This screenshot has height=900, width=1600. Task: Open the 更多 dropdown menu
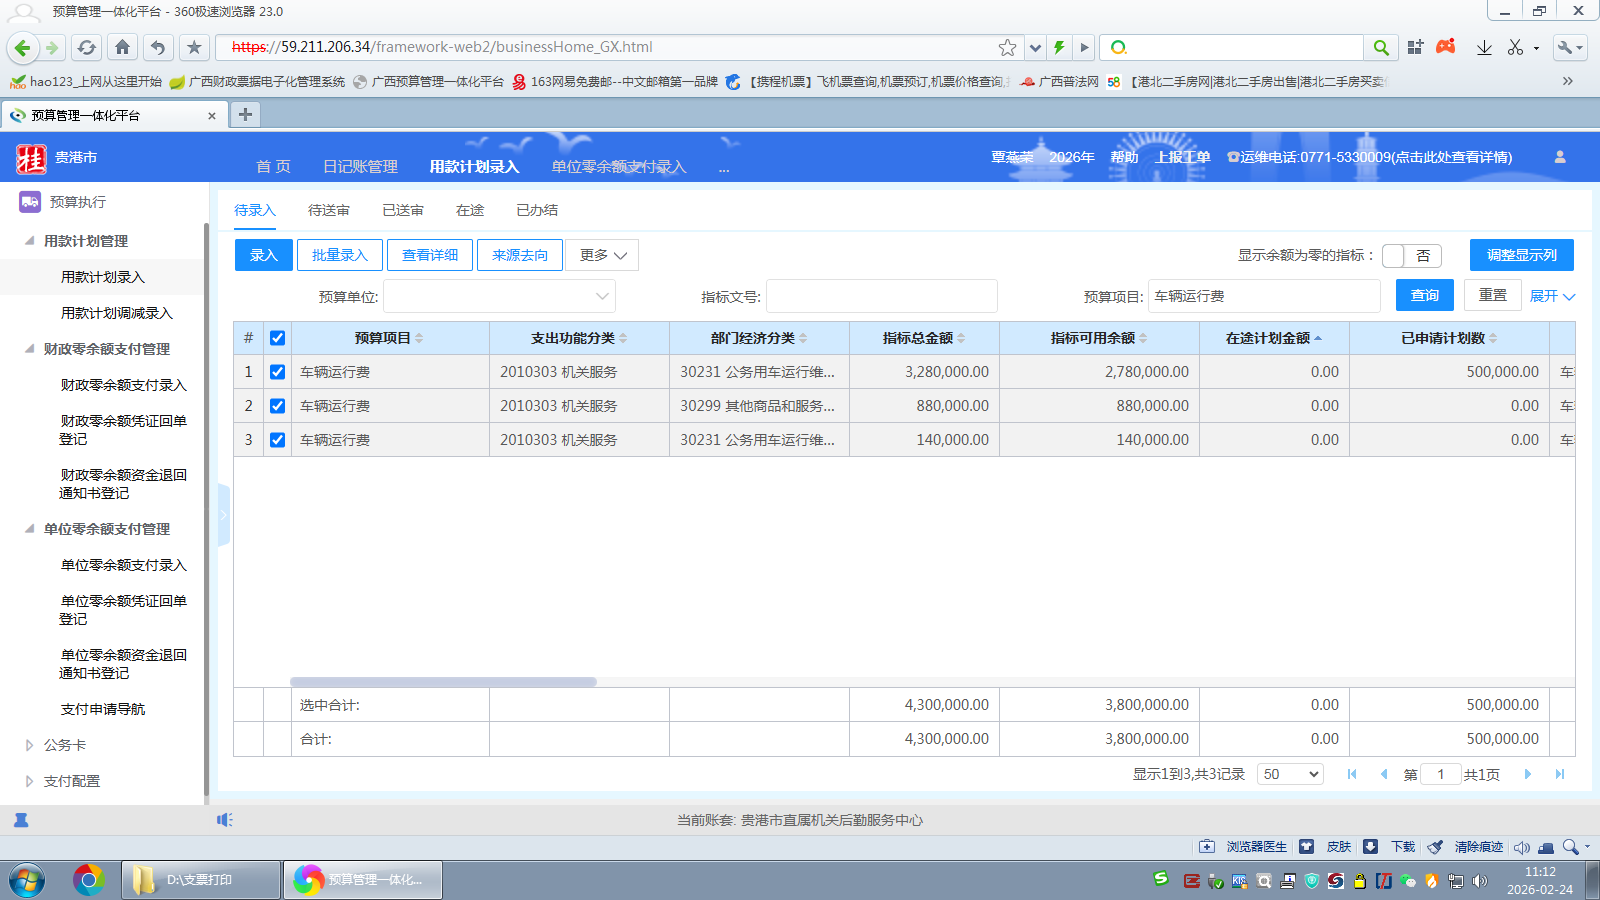602,255
